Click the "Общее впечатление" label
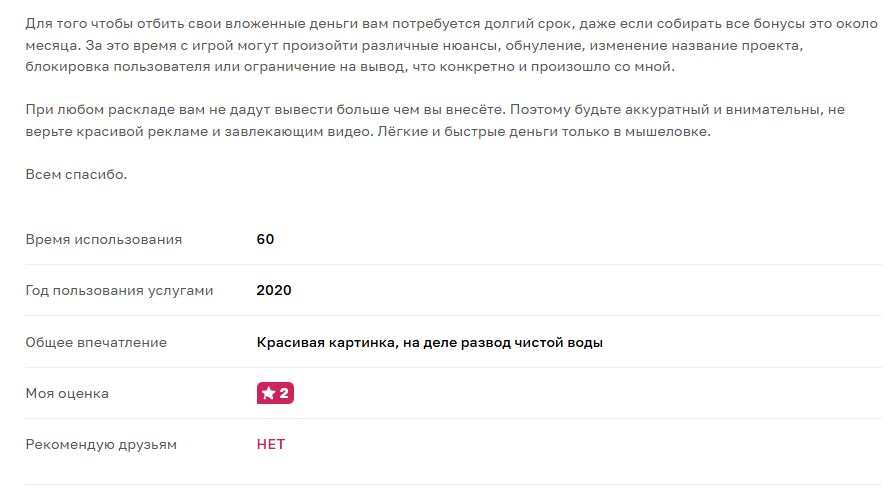Screen dimensions: 893x486 point(96,343)
